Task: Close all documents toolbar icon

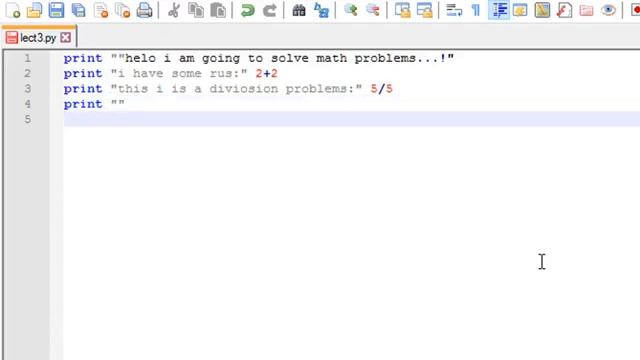Action: pyautogui.click(x=122, y=10)
